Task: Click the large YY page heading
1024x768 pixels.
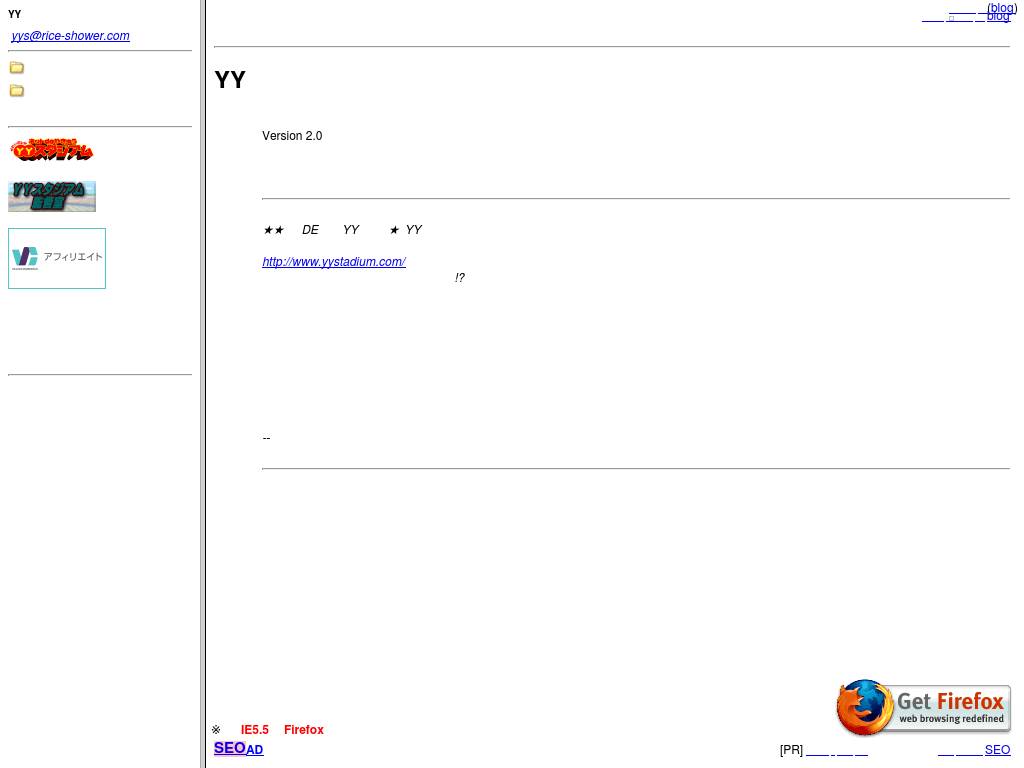Action: 230,80
